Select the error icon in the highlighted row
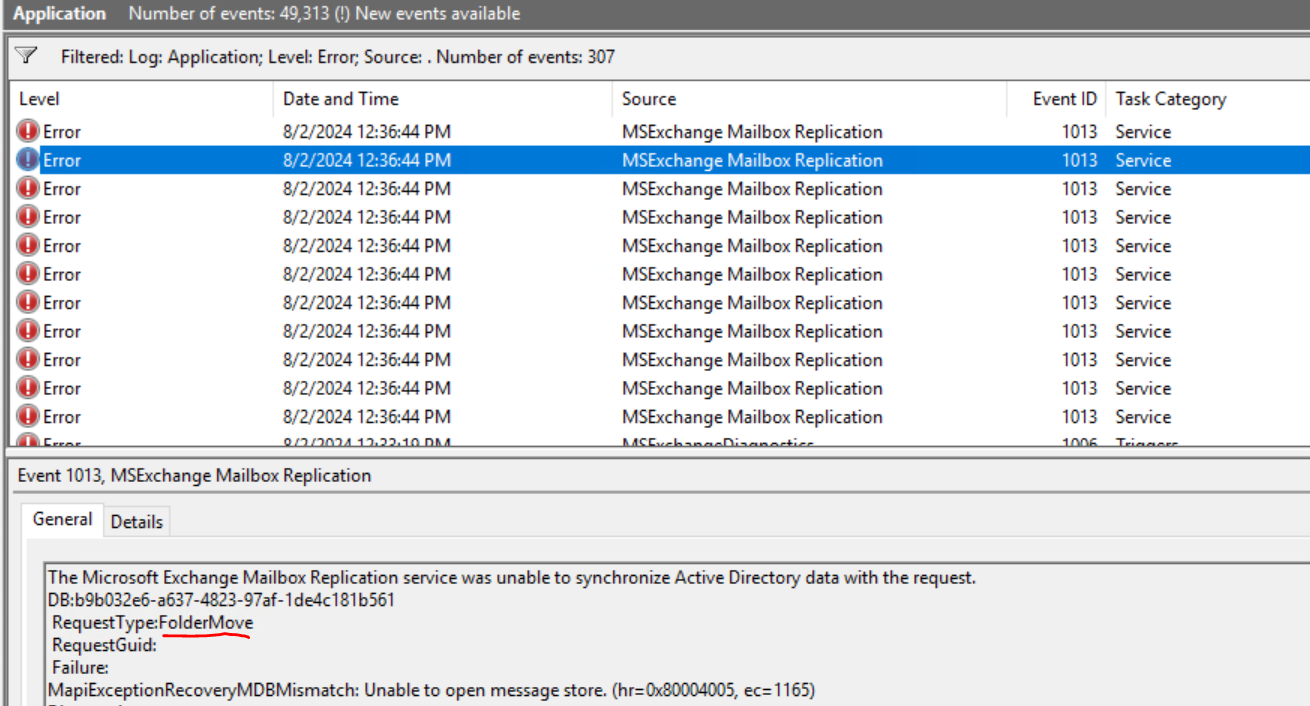 pyautogui.click(x=29, y=160)
